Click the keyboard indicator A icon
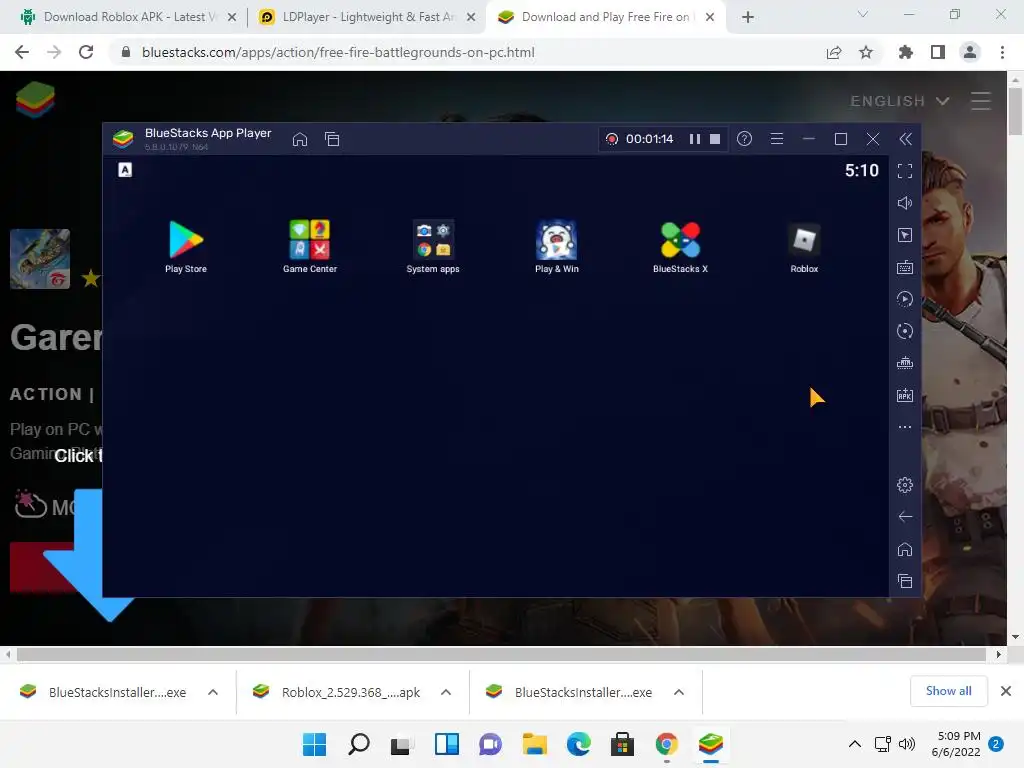This screenshot has width=1024, height=768. tap(125, 170)
